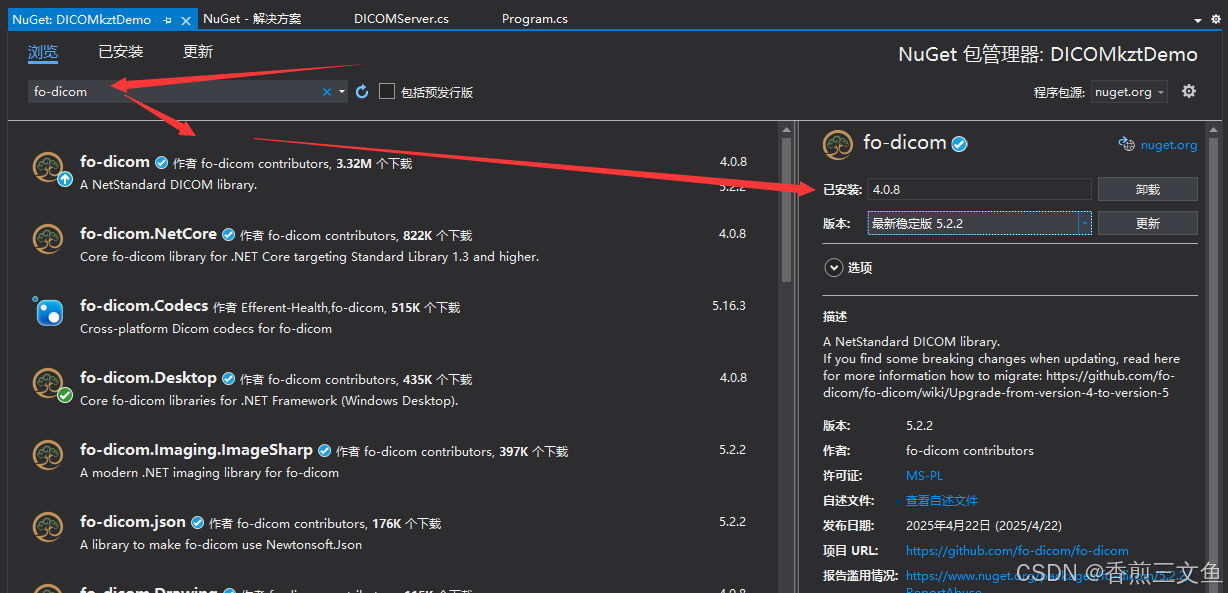This screenshot has width=1228, height=593.
Task: Select the fo-dicom.Imaging.ImageSharp package name
Action: click(x=196, y=450)
